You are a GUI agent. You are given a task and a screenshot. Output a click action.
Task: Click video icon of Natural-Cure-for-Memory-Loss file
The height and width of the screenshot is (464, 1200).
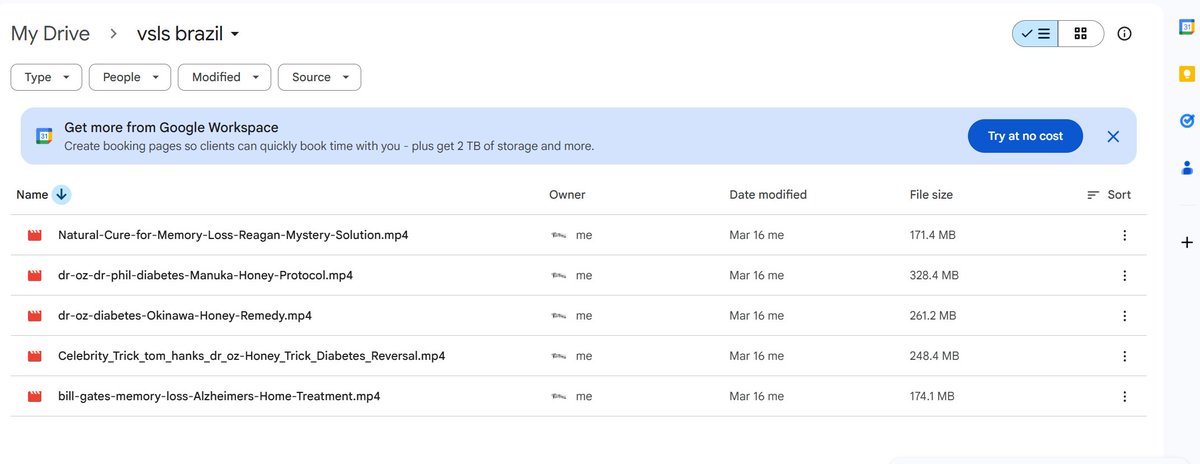[x=35, y=235]
